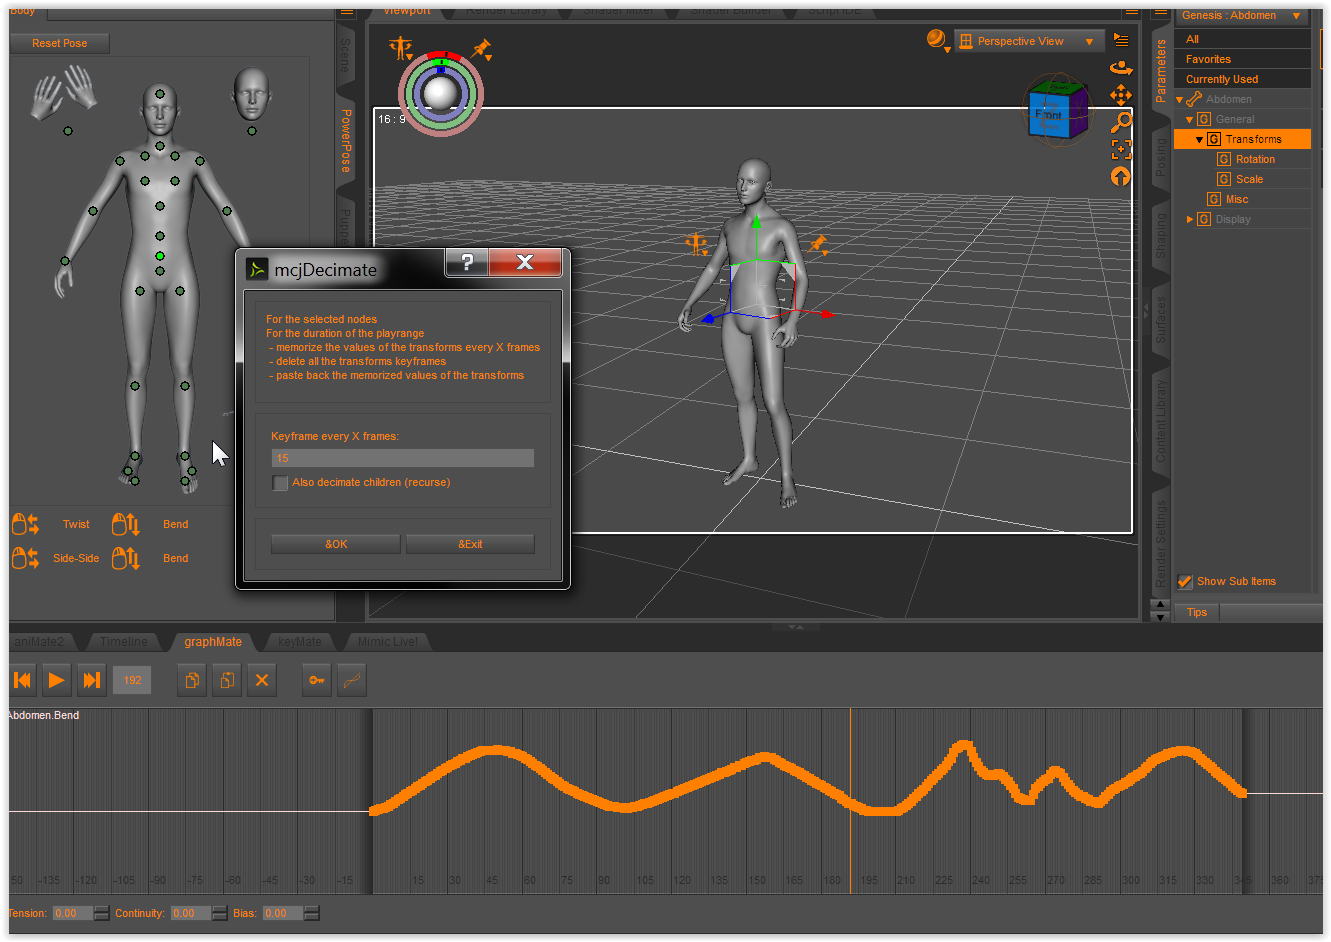
Task: Click the help question mark in mcjDecimate
Action: (467, 263)
